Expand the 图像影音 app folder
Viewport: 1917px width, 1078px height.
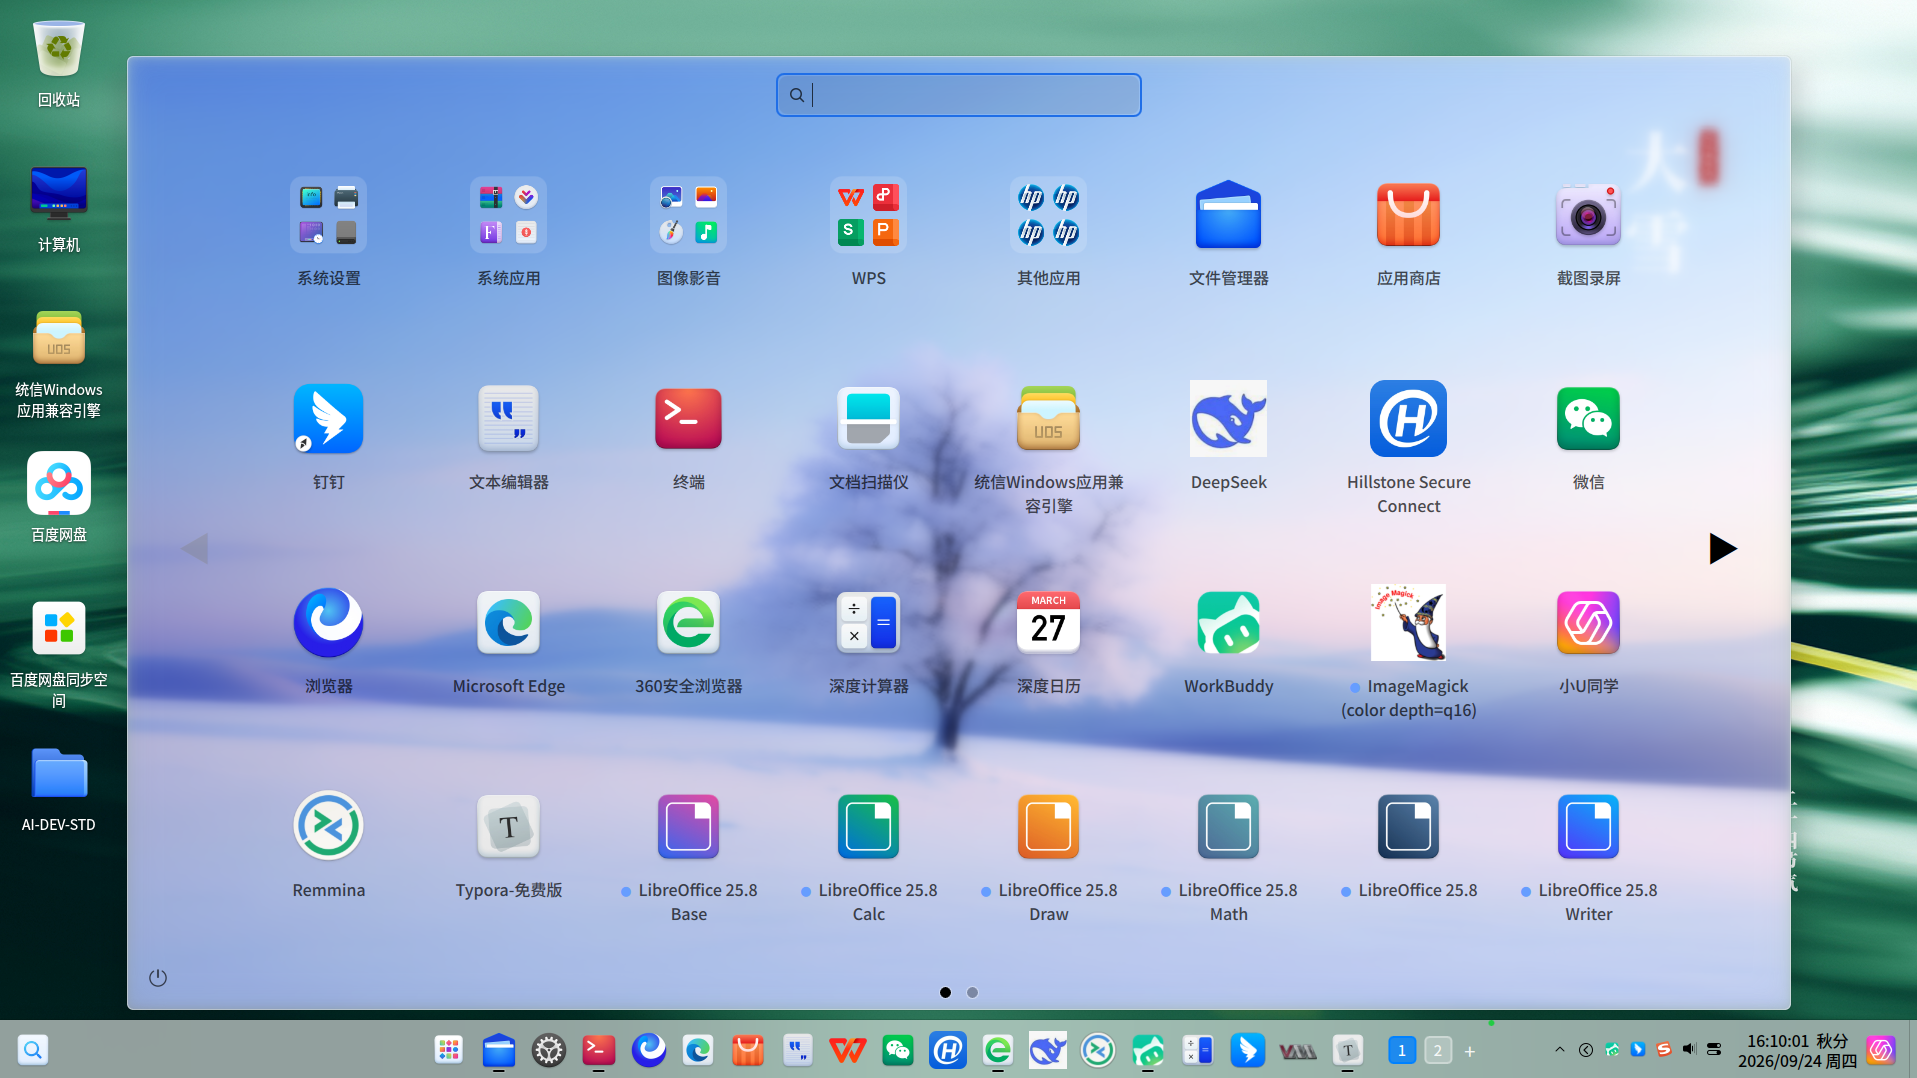tap(688, 215)
